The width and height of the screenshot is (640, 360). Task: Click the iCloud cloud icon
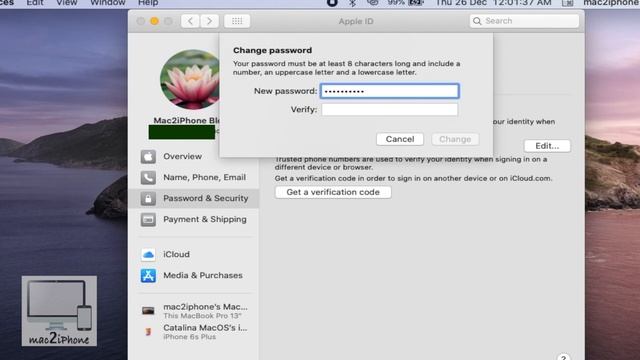[x=148, y=255]
